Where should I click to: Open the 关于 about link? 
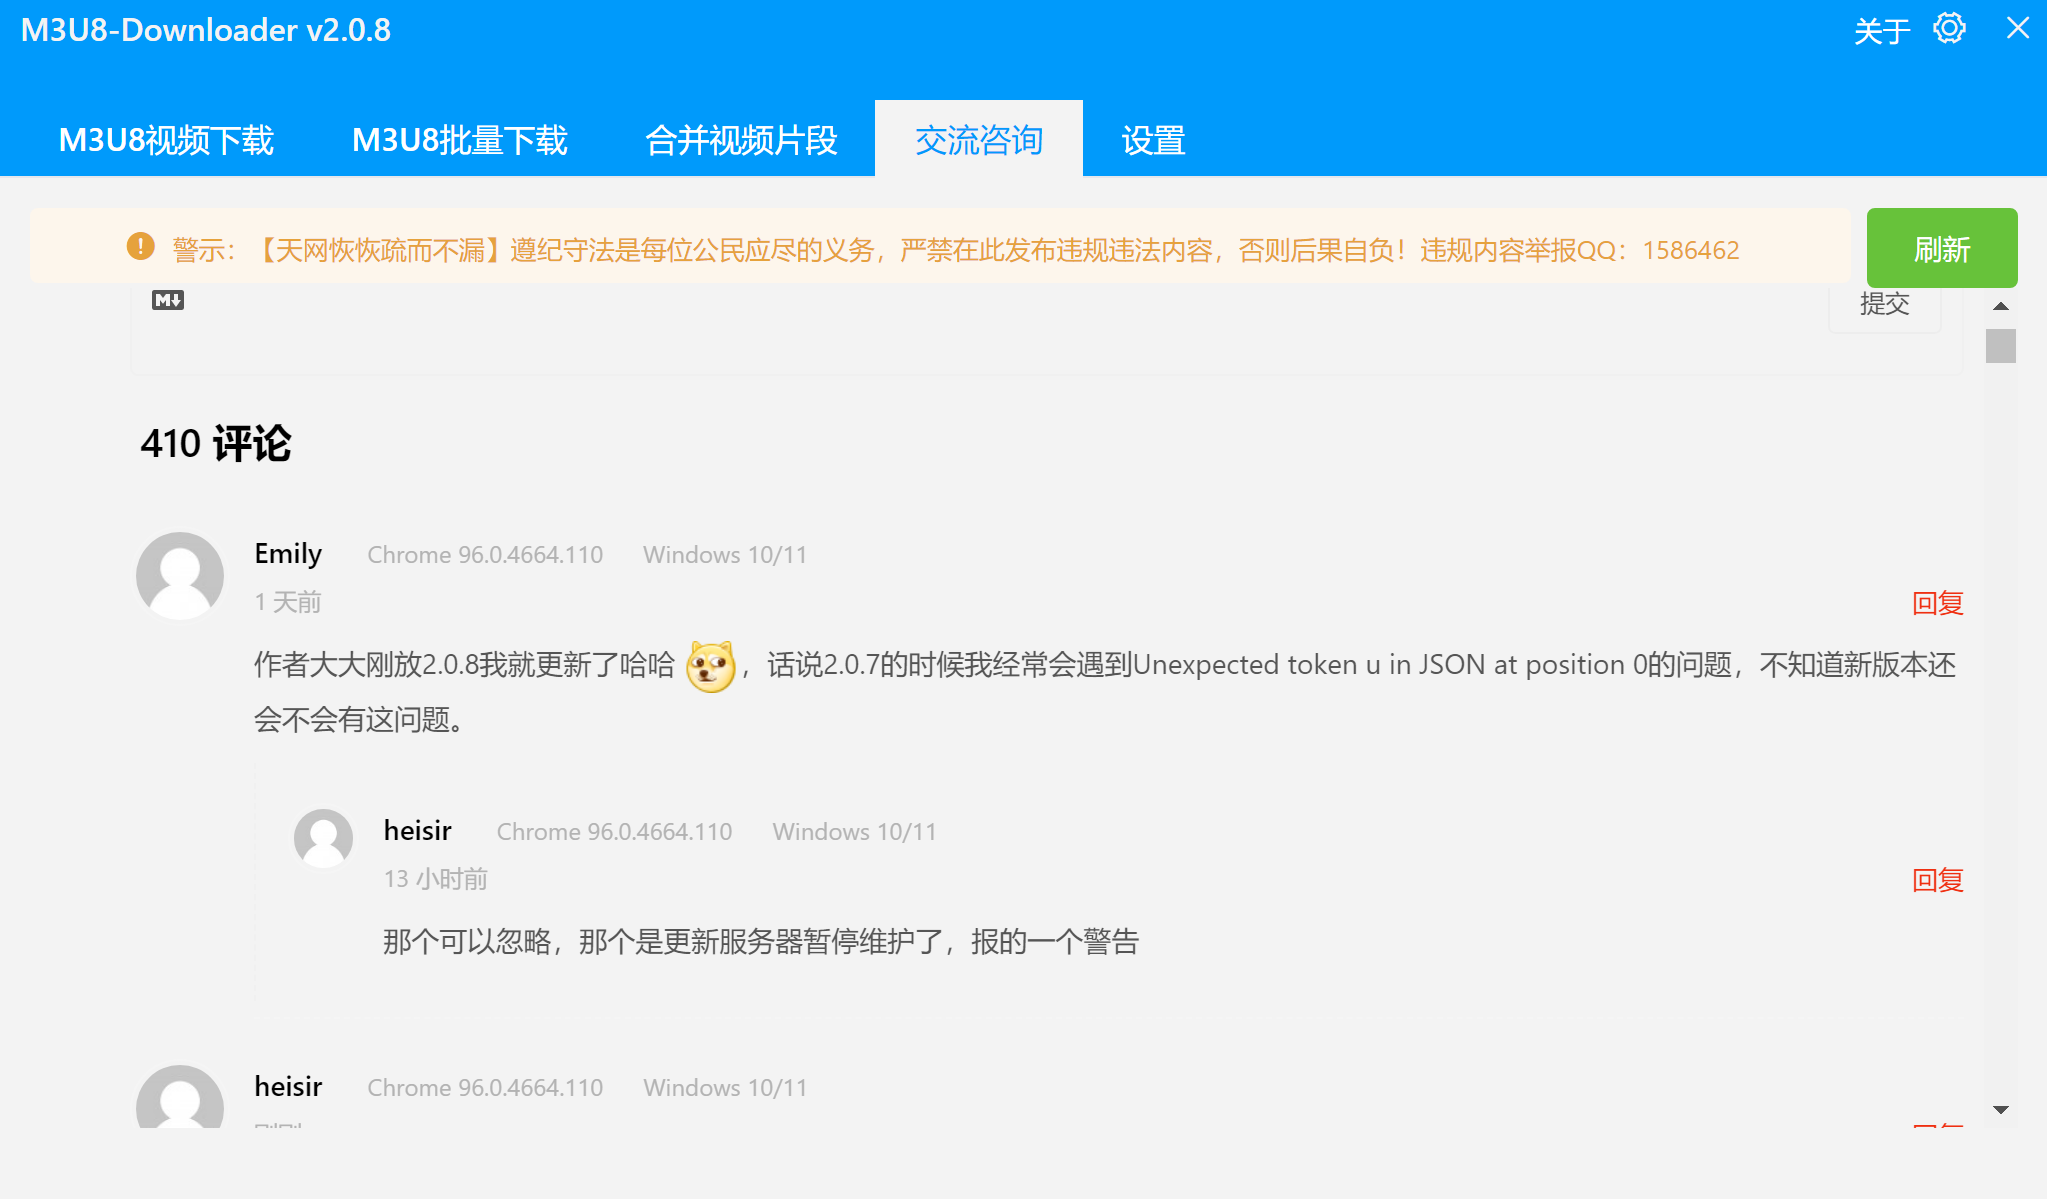(x=1880, y=30)
